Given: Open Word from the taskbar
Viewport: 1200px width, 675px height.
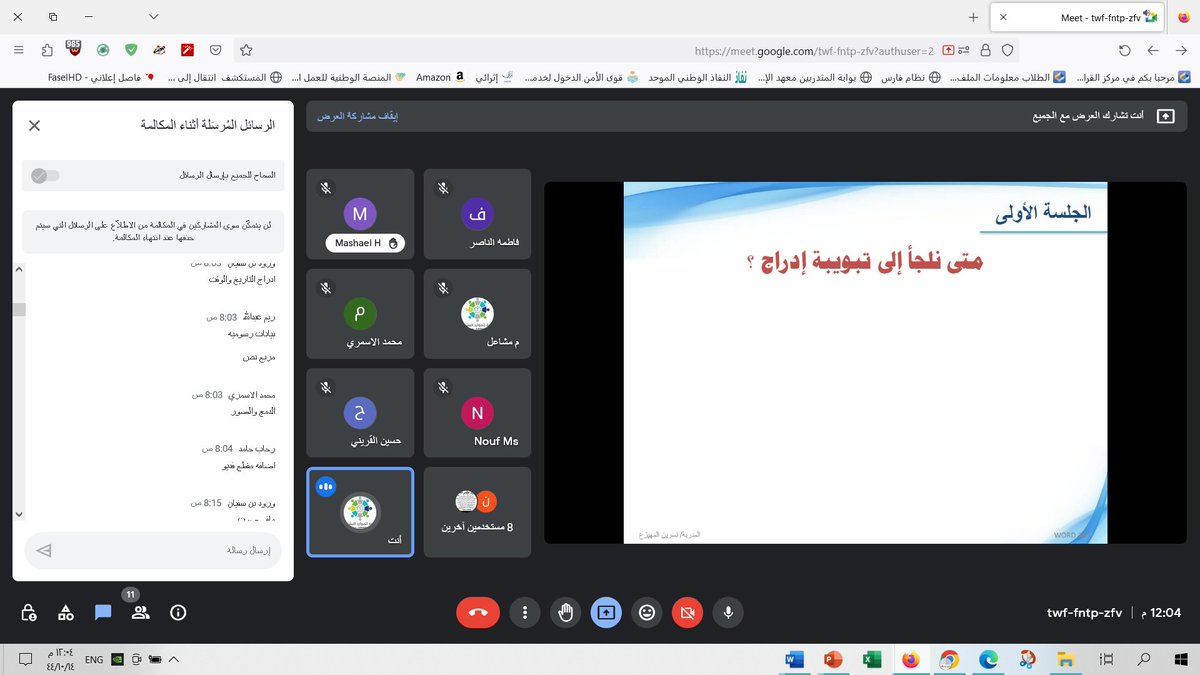Looking at the screenshot, I should pyautogui.click(x=794, y=659).
